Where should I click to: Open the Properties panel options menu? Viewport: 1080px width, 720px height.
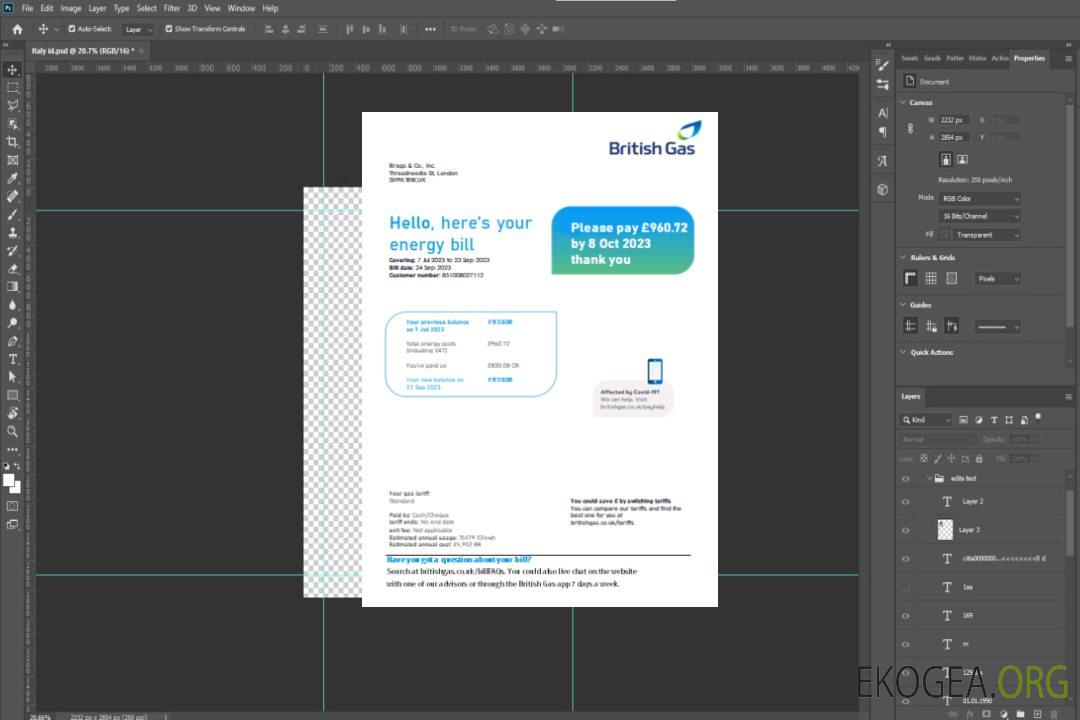(1068, 59)
